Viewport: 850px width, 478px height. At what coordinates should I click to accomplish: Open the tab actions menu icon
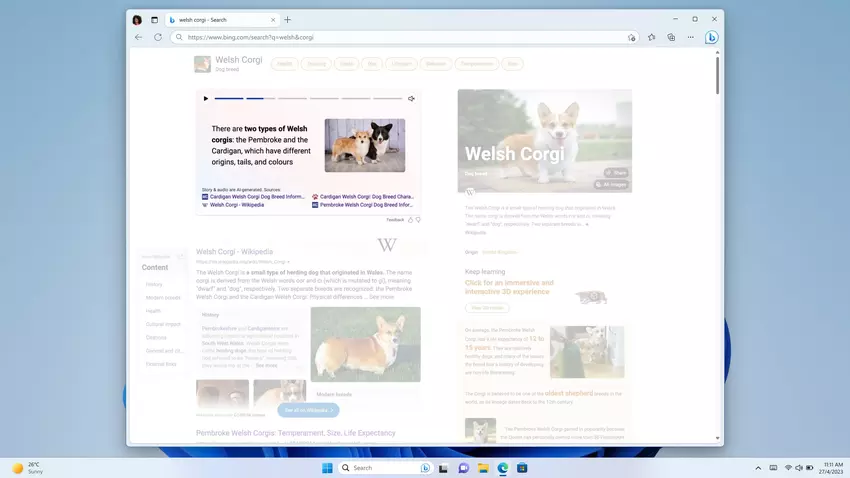[154, 19]
